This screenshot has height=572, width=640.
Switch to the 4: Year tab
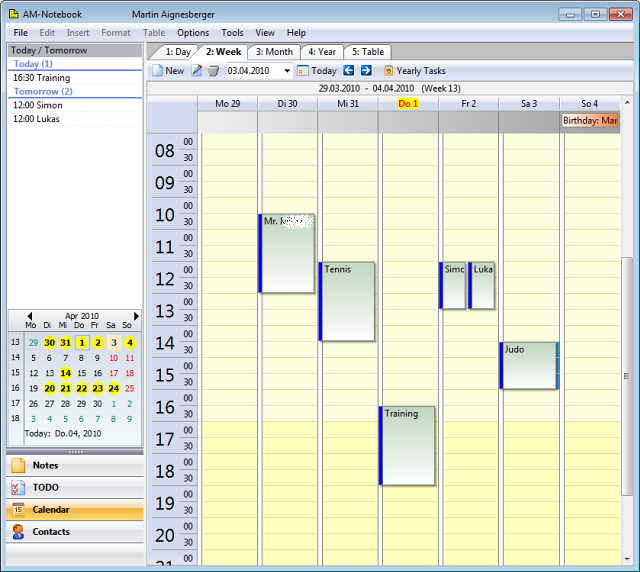[322, 52]
